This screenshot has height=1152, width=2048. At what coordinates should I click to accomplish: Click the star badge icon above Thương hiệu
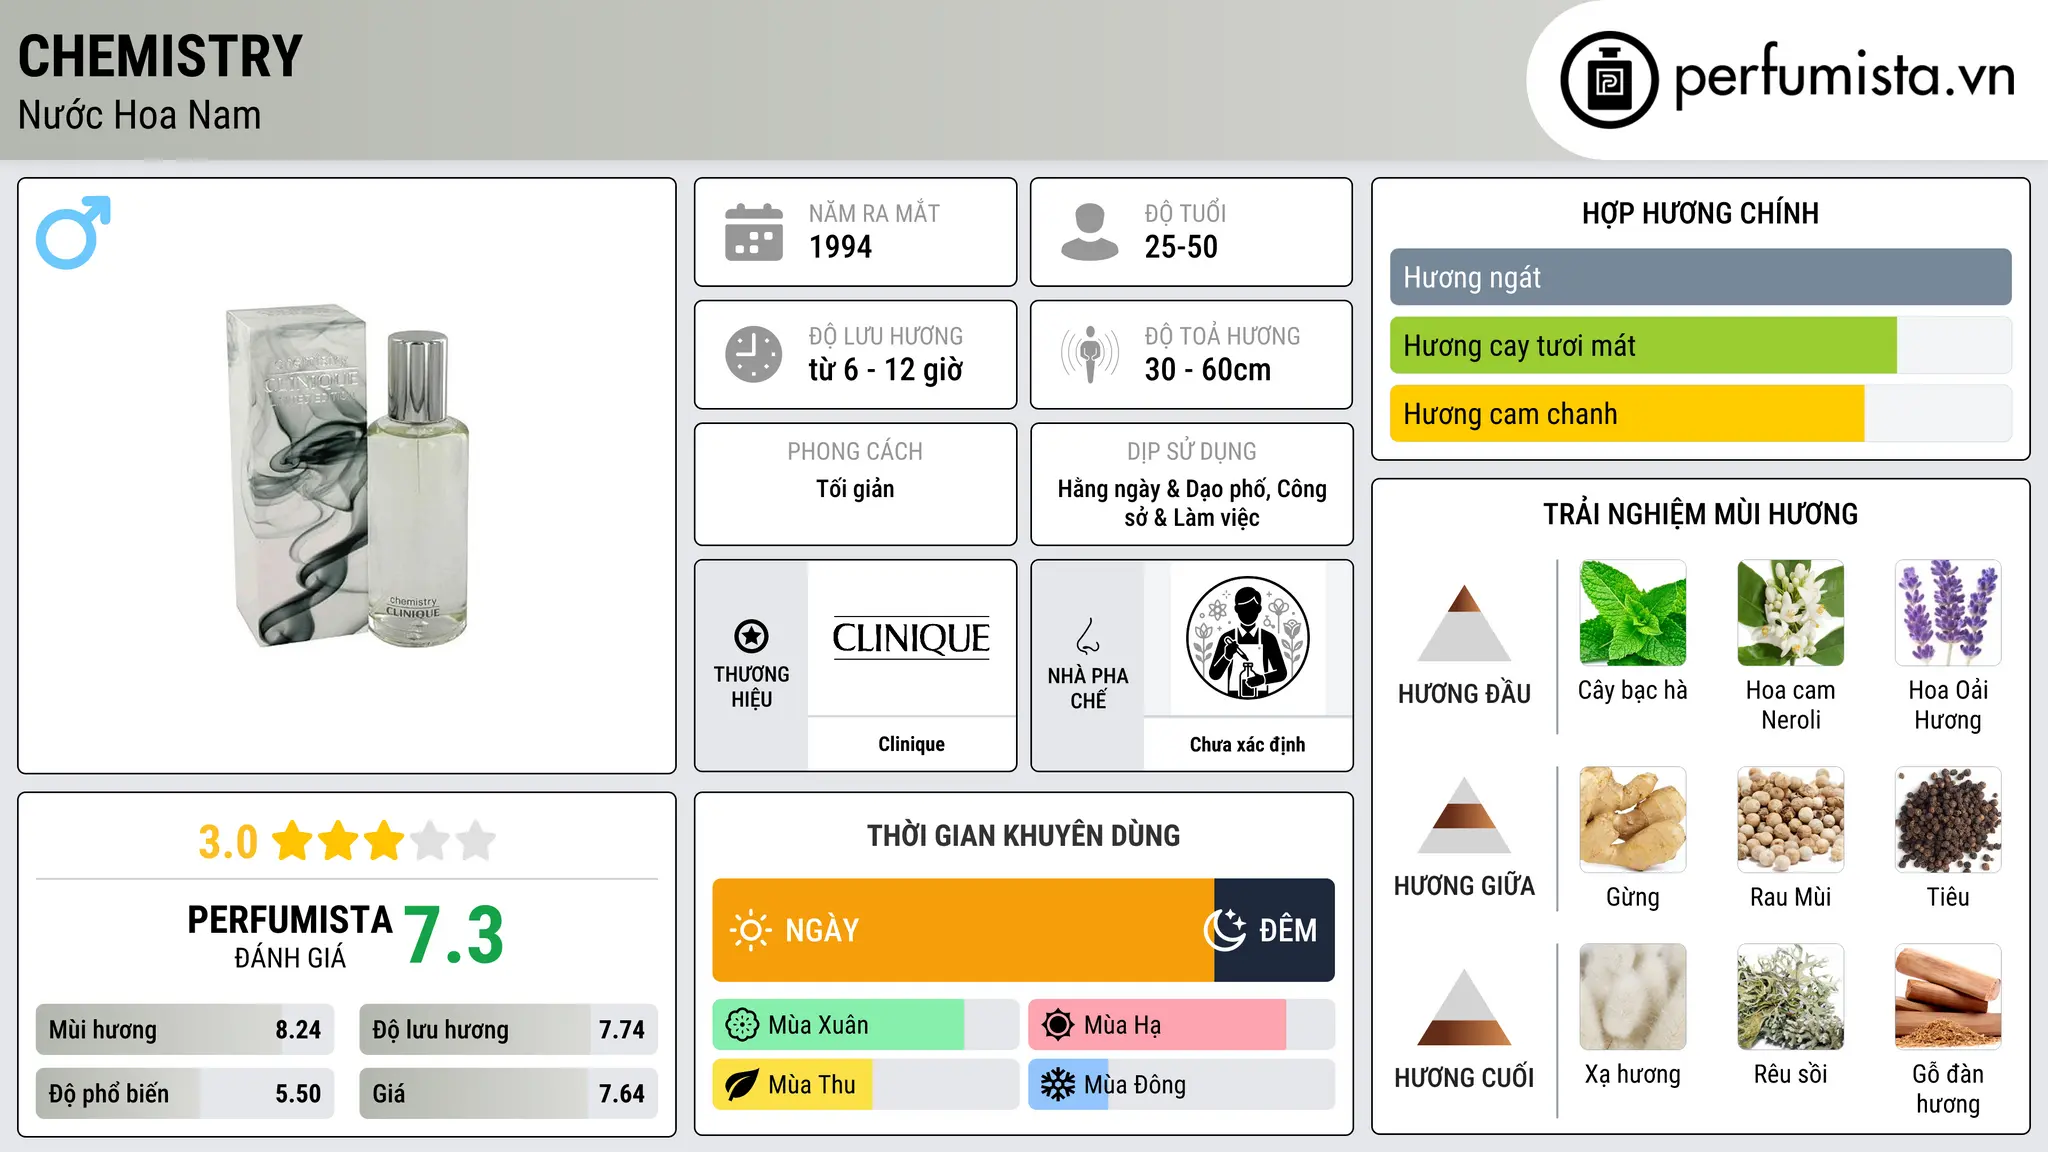coord(751,636)
